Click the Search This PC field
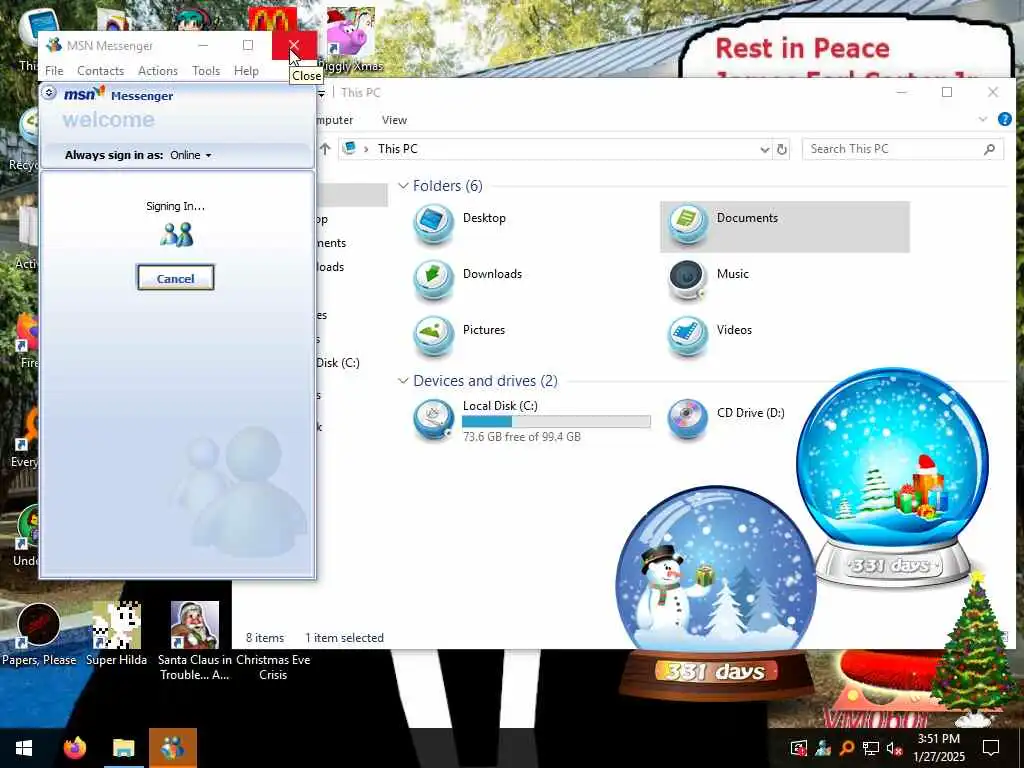1024x768 pixels. (903, 149)
